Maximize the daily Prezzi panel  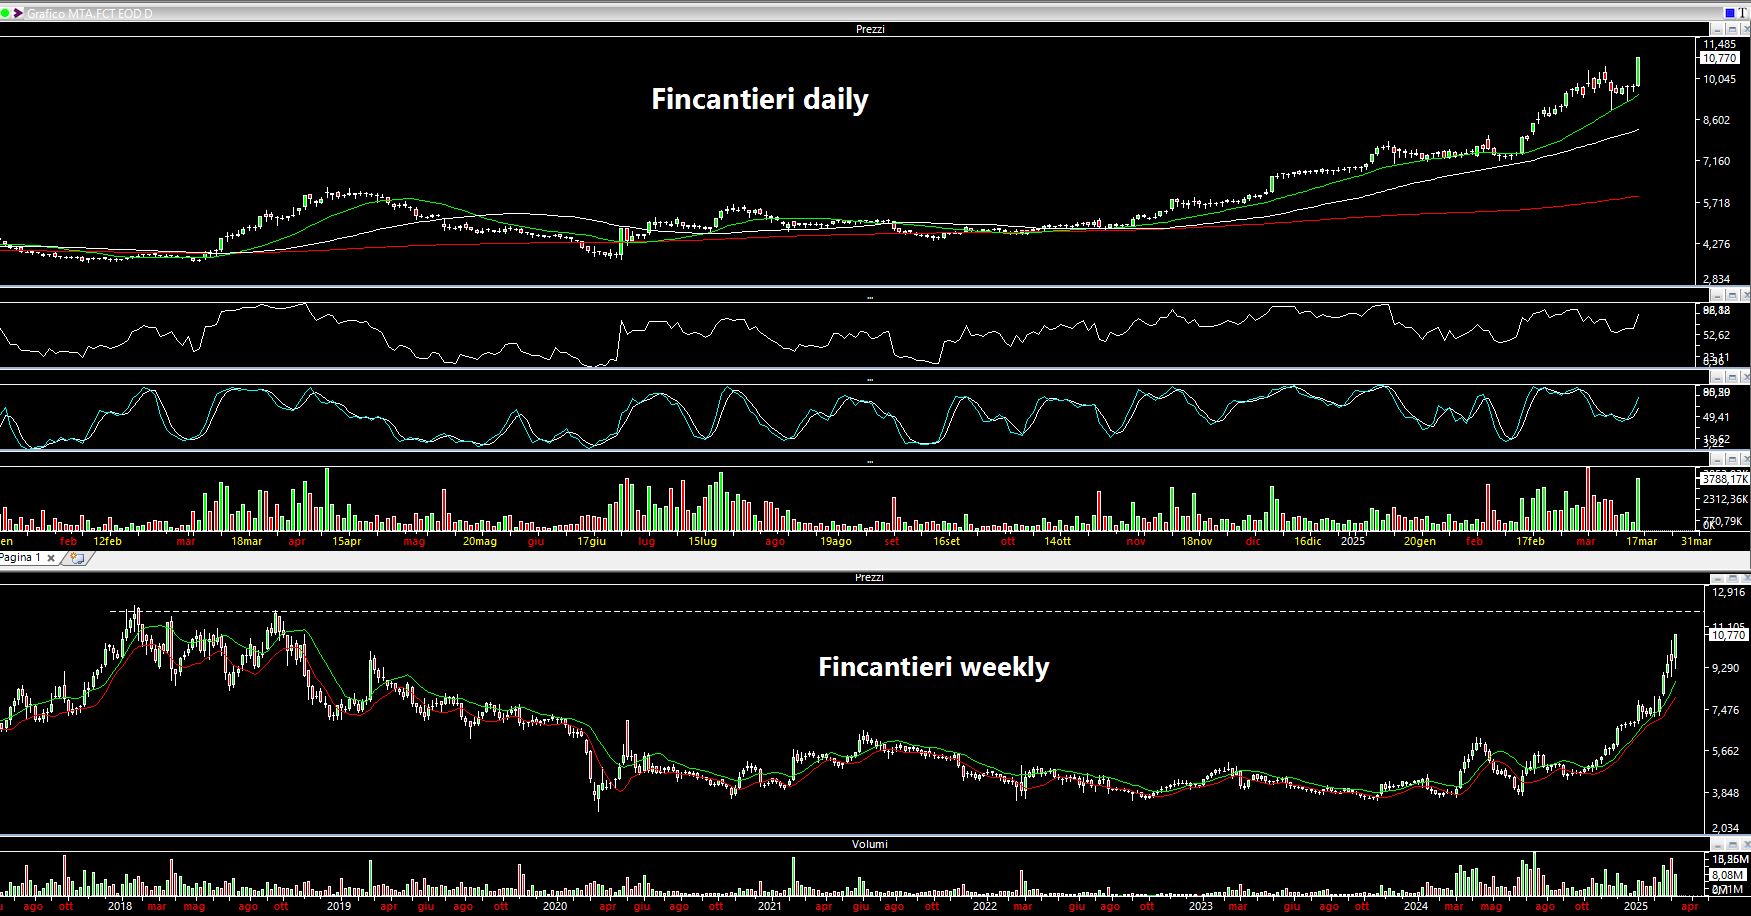1732,29
